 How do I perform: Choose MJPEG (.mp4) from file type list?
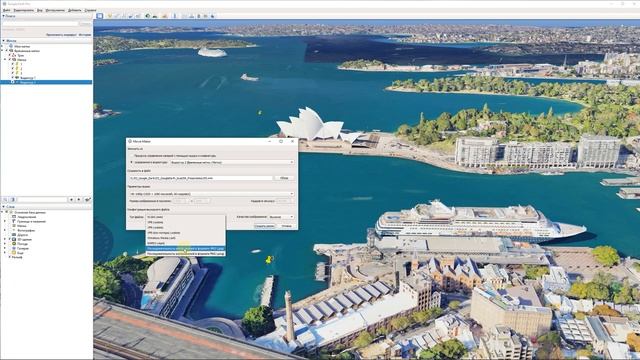[185, 243]
